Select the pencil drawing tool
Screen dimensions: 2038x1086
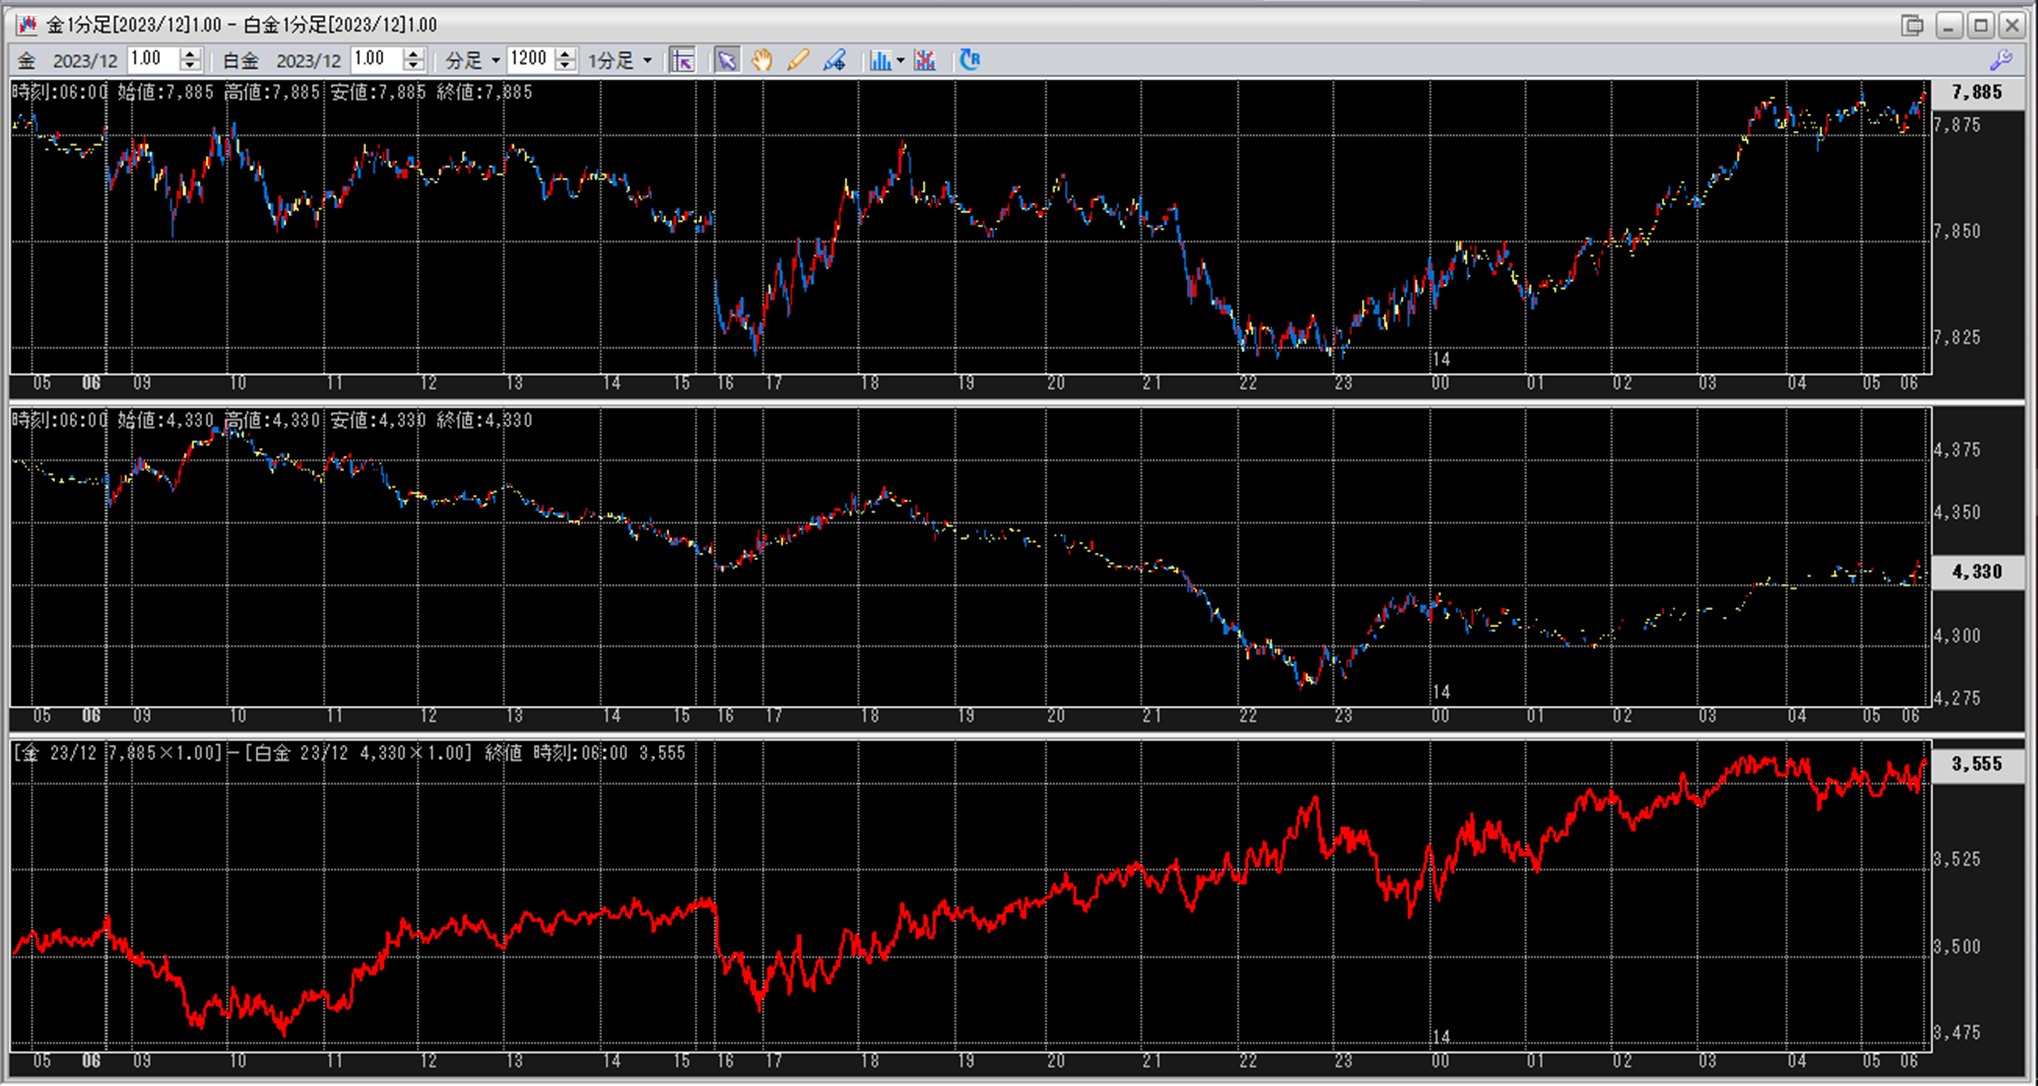(x=797, y=61)
